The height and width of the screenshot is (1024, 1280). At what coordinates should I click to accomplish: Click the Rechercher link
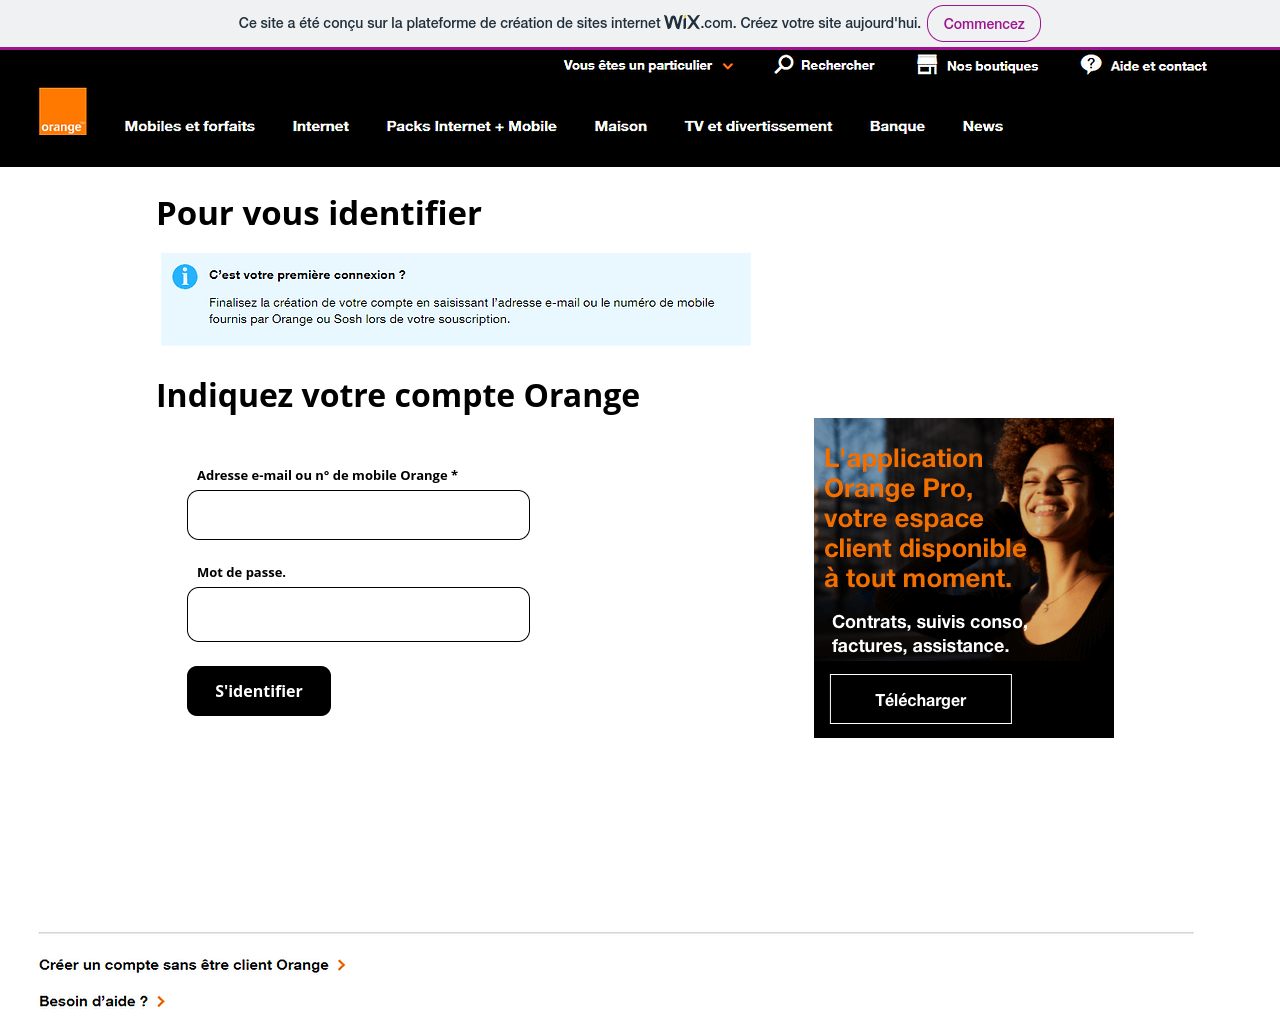pyautogui.click(x=838, y=65)
